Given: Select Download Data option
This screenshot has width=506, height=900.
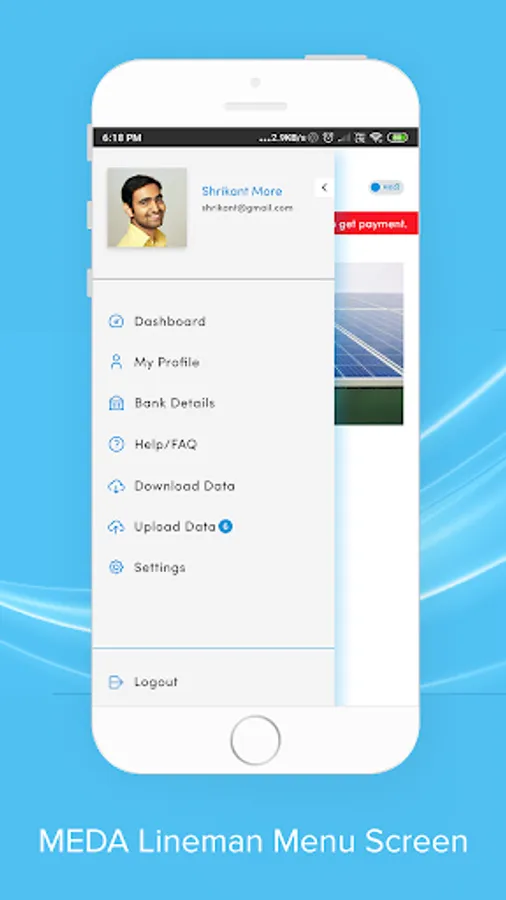Looking at the screenshot, I should click(x=185, y=486).
